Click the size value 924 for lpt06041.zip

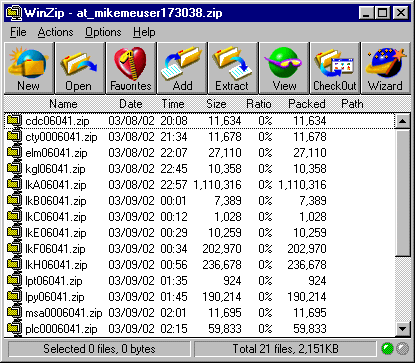(x=232, y=281)
